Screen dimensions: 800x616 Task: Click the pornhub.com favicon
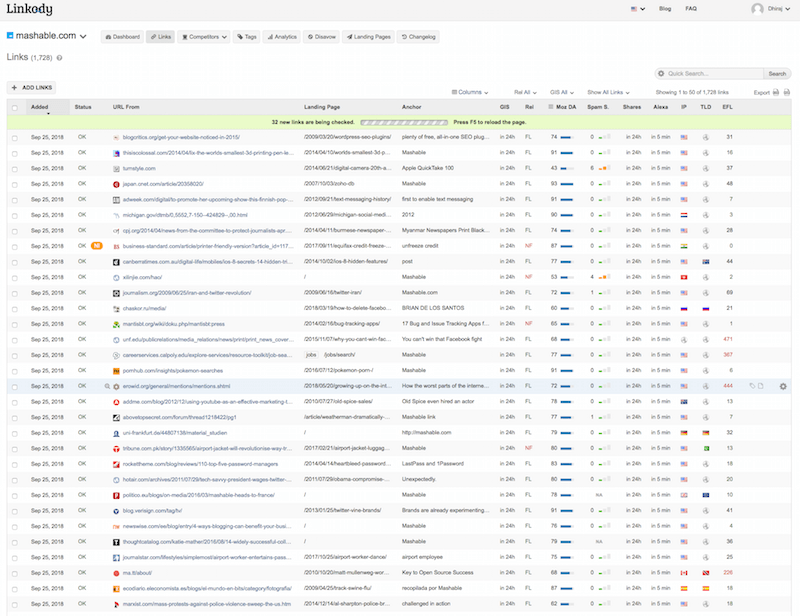[116, 371]
